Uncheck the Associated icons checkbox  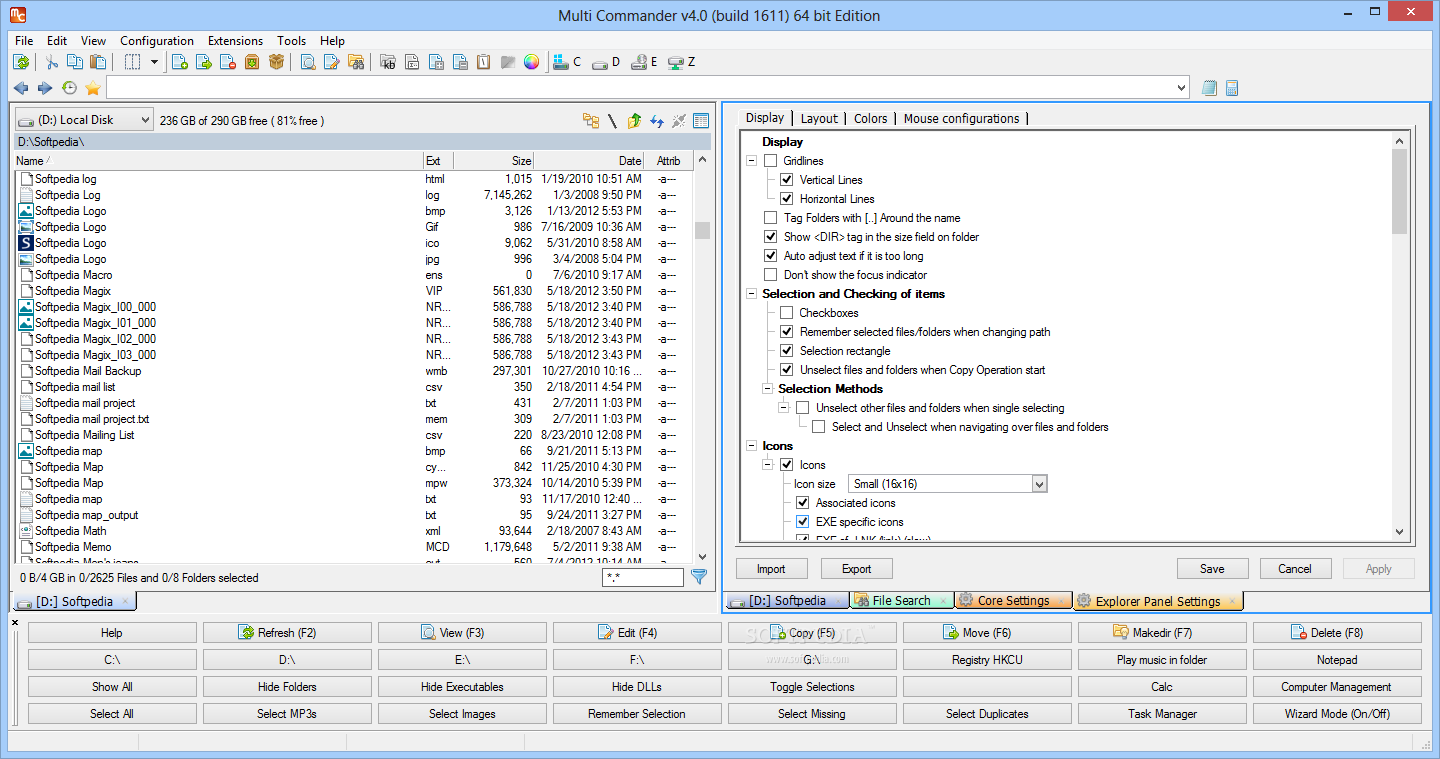tap(802, 503)
